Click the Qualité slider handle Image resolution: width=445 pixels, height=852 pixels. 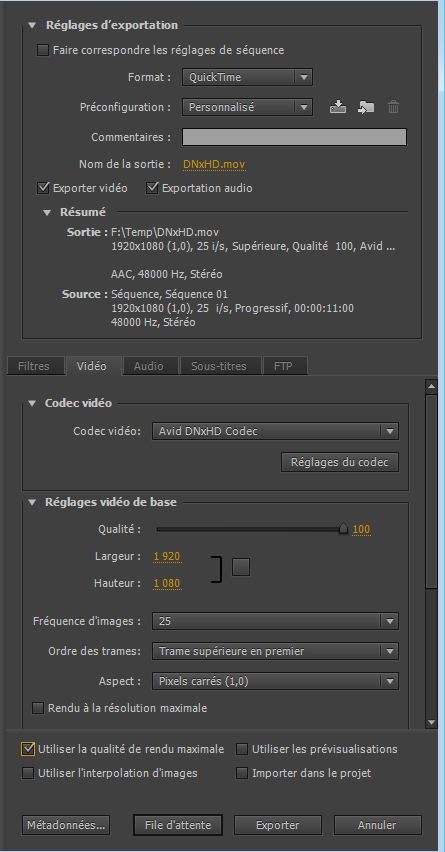point(343,529)
